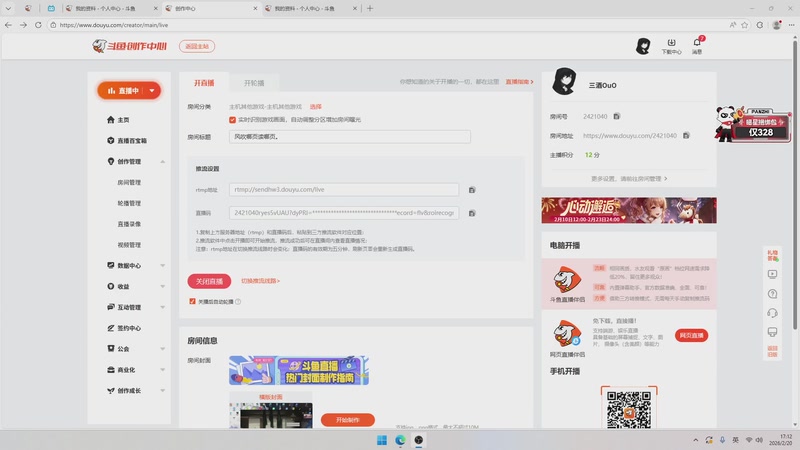The image size is (800, 450).
Task: Open 直播指南 link
Action: 519,82
